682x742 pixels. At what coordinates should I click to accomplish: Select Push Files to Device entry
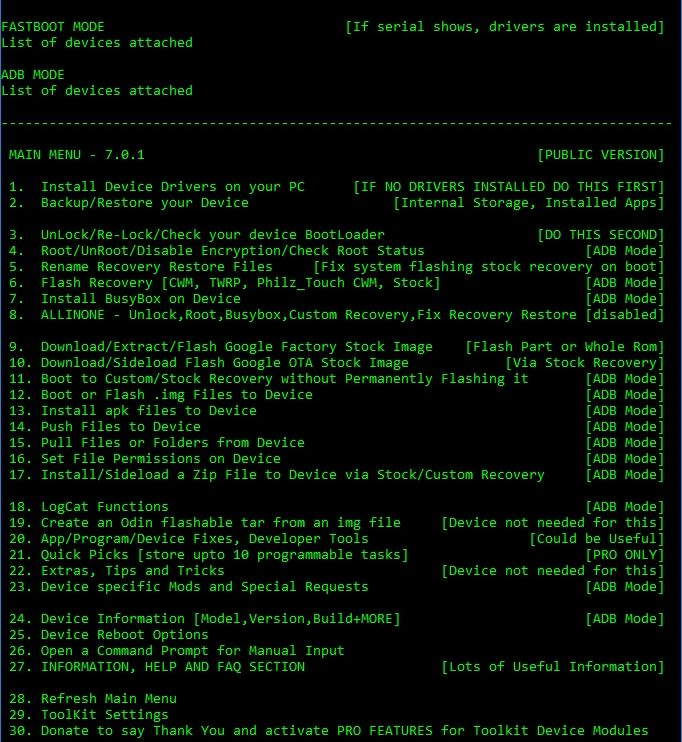[120, 427]
